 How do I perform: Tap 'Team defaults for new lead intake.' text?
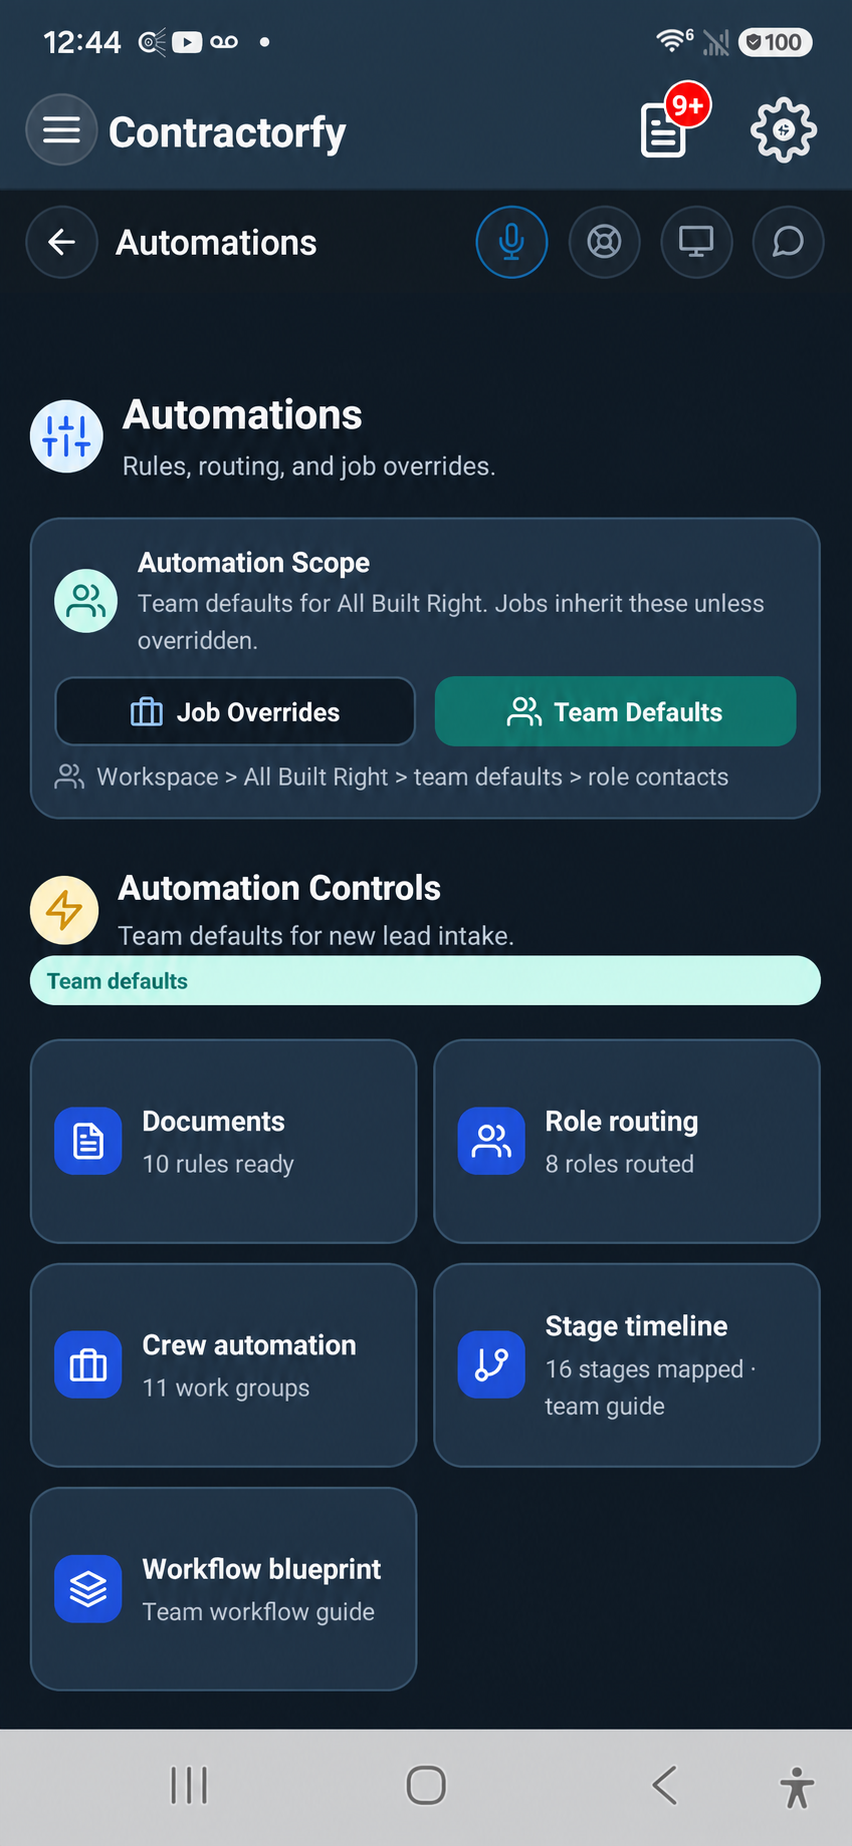point(316,936)
